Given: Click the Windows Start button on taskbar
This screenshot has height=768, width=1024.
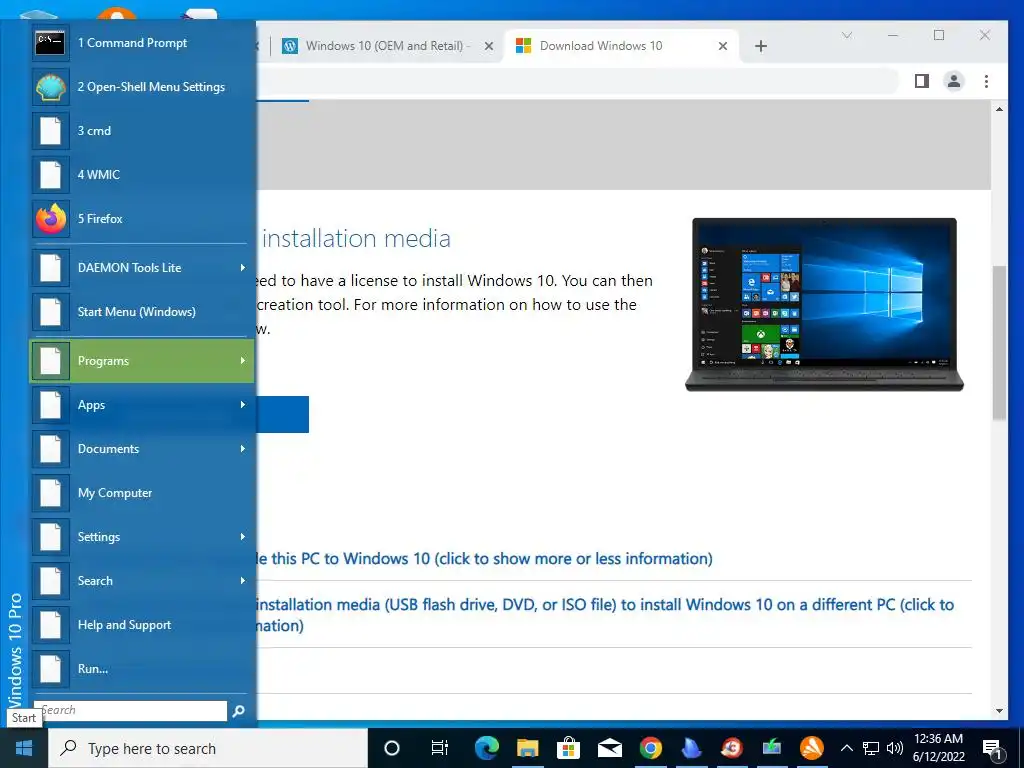Looking at the screenshot, I should click(24, 748).
